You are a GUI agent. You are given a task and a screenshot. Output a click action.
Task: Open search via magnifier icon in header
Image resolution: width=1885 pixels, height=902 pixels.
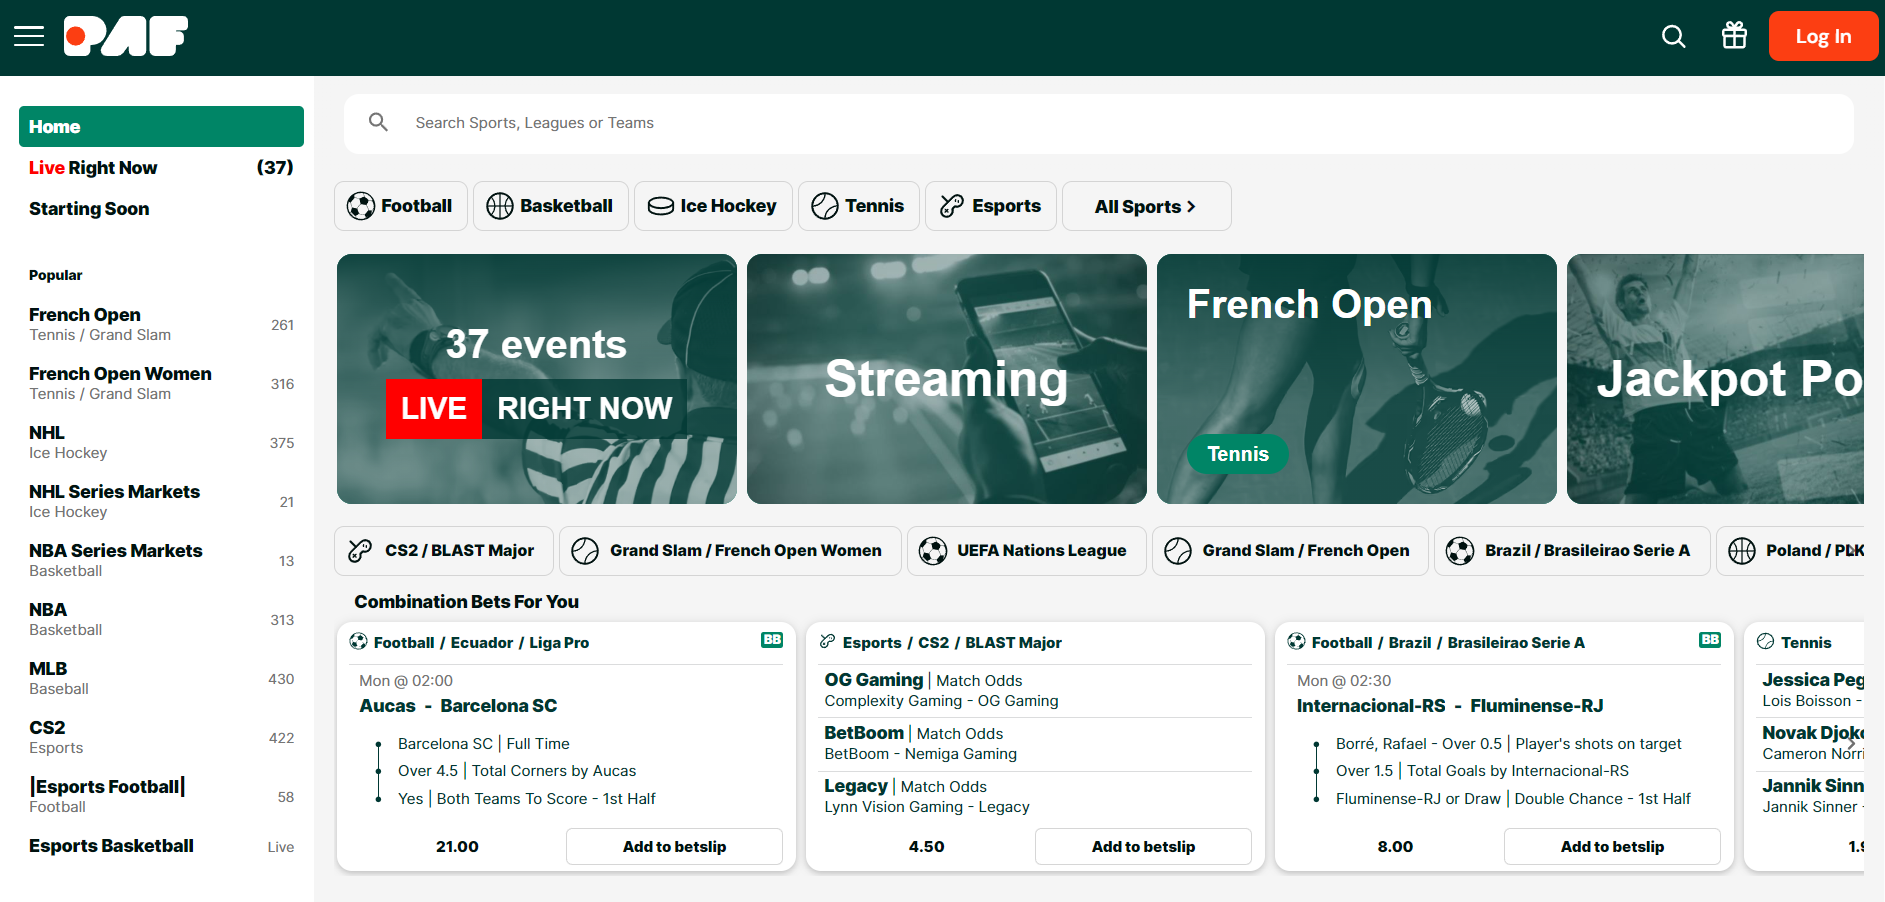click(x=1673, y=37)
